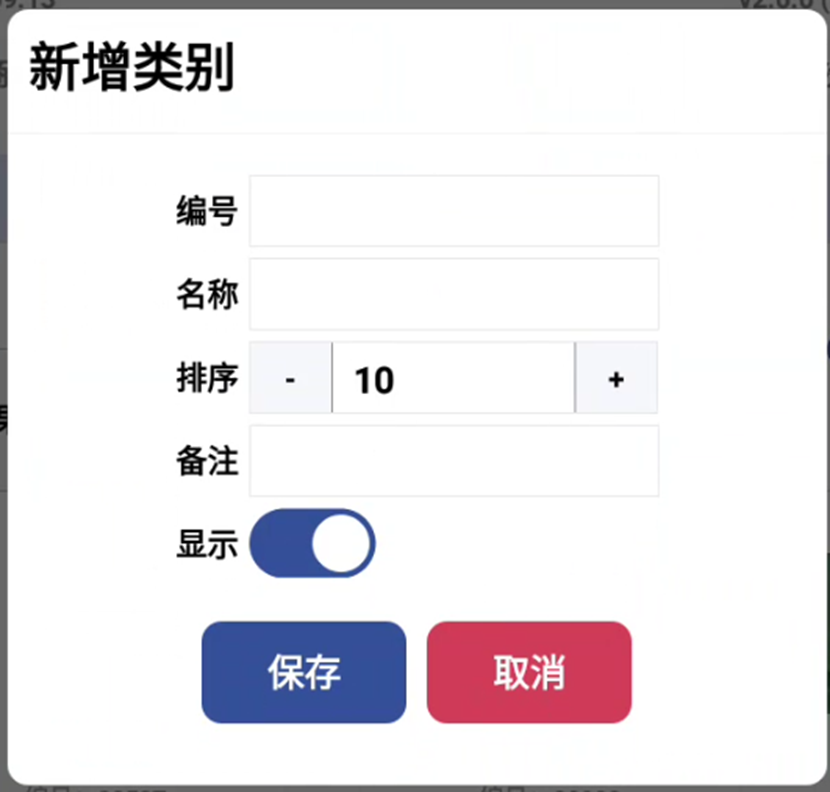The image size is (830, 792).
Task: Click the white knob of 显示 switch
Action: coord(340,544)
